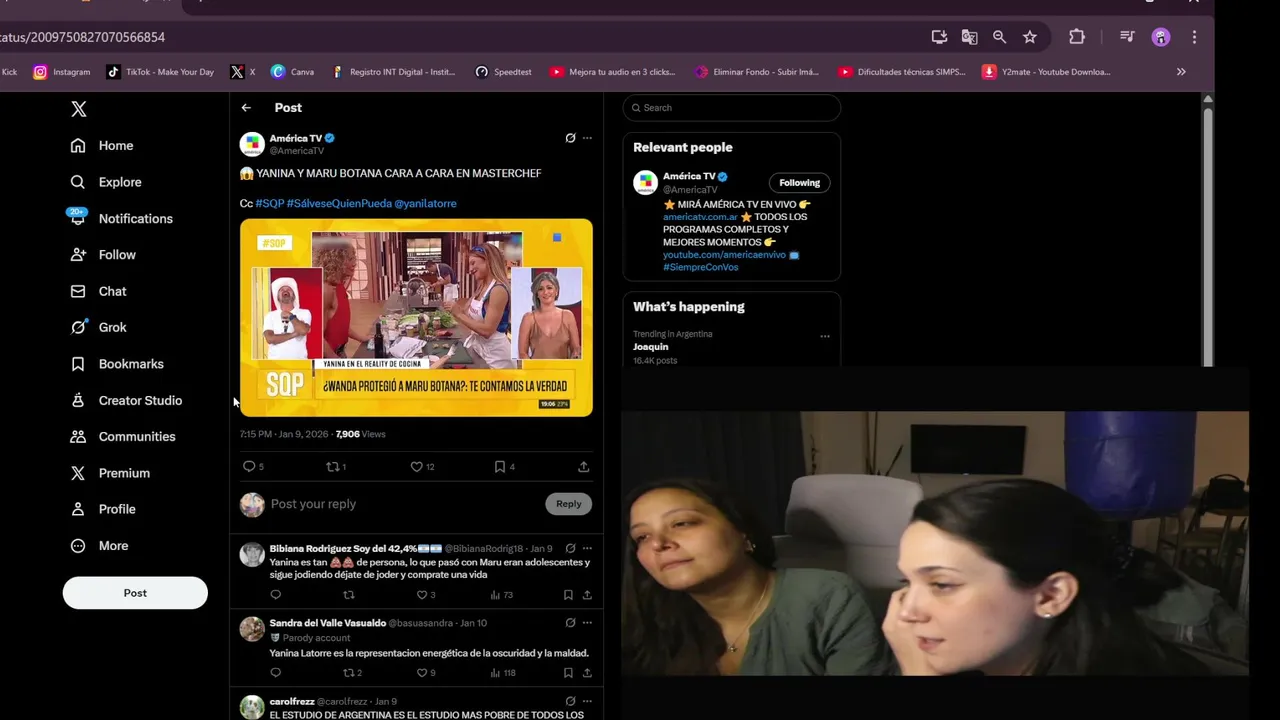Click the Reply button
Screen dimensions: 1280x720
(x=569, y=504)
